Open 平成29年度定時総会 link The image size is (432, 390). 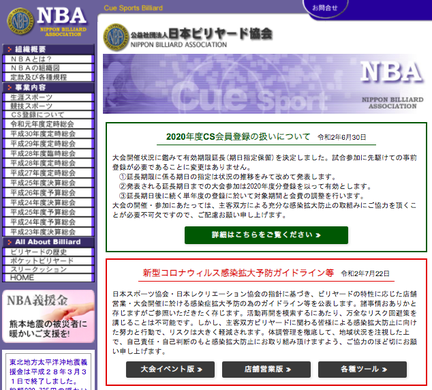(x=48, y=144)
